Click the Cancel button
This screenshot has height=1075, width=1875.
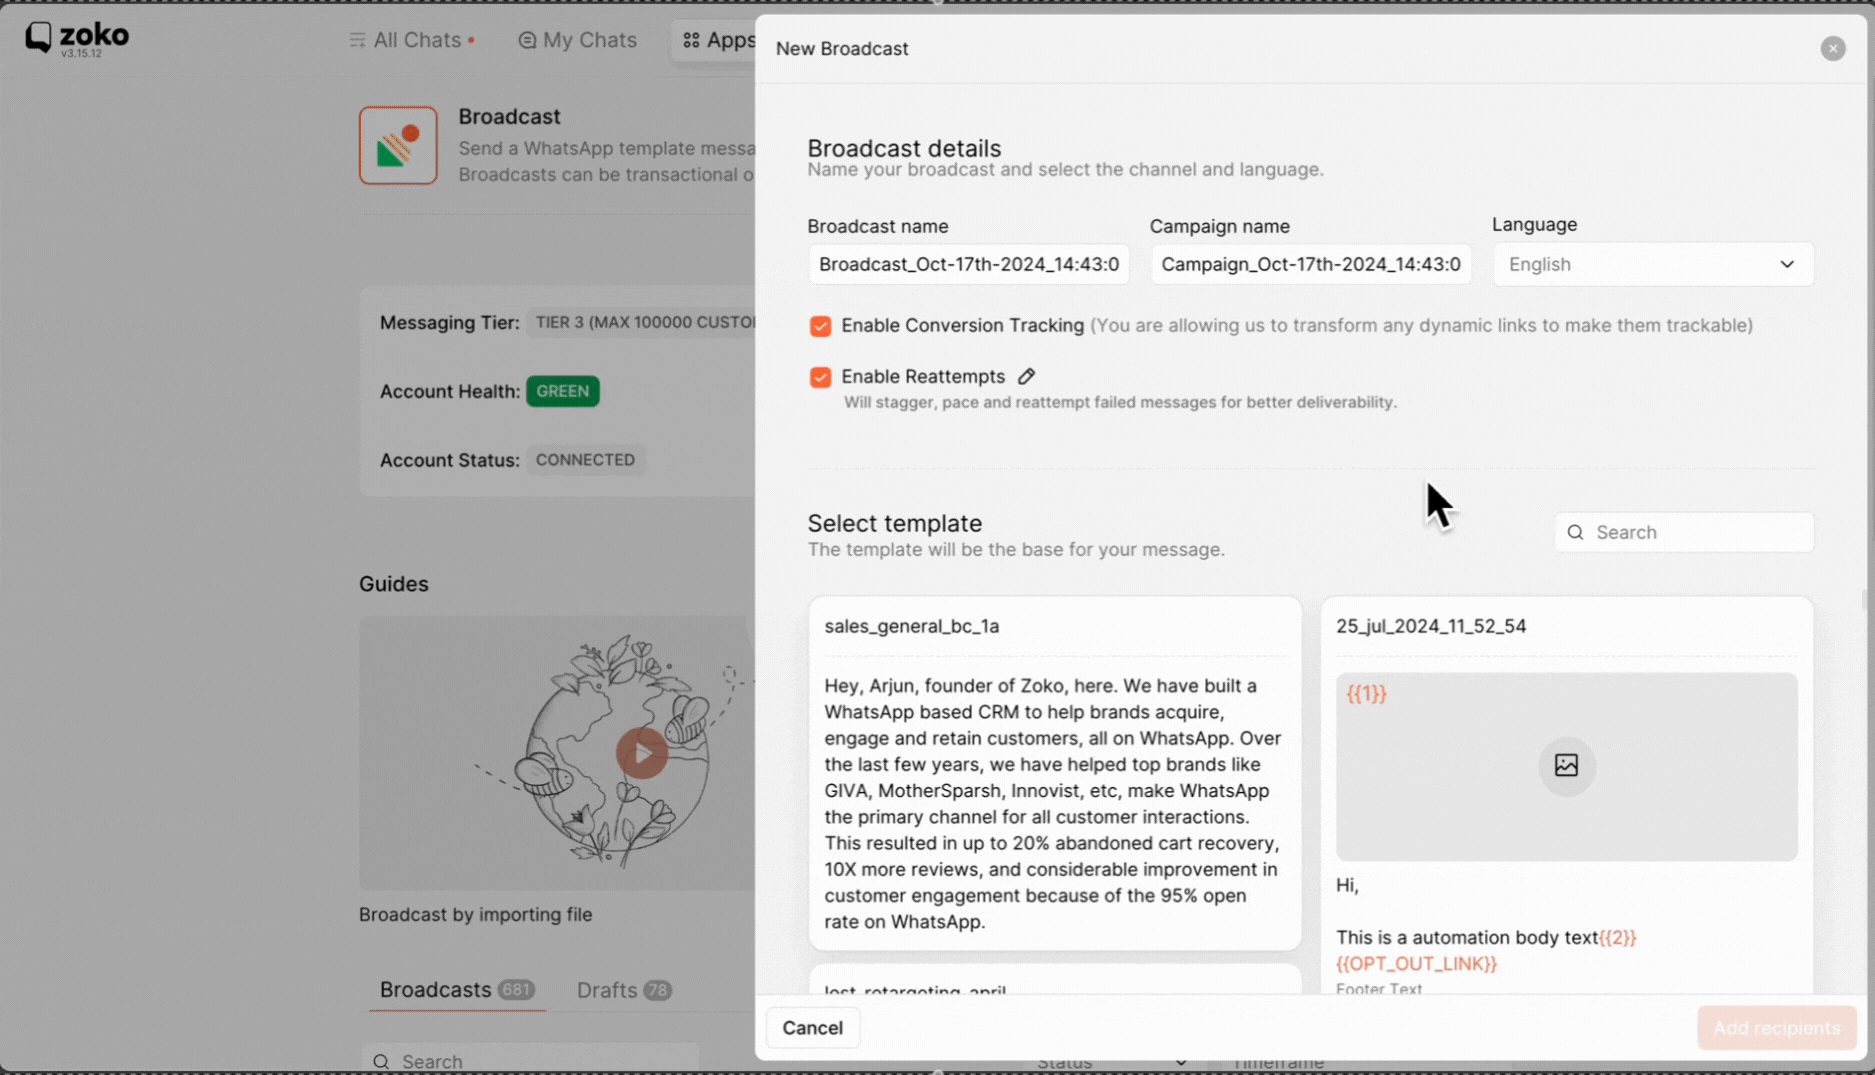pos(812,1028)
